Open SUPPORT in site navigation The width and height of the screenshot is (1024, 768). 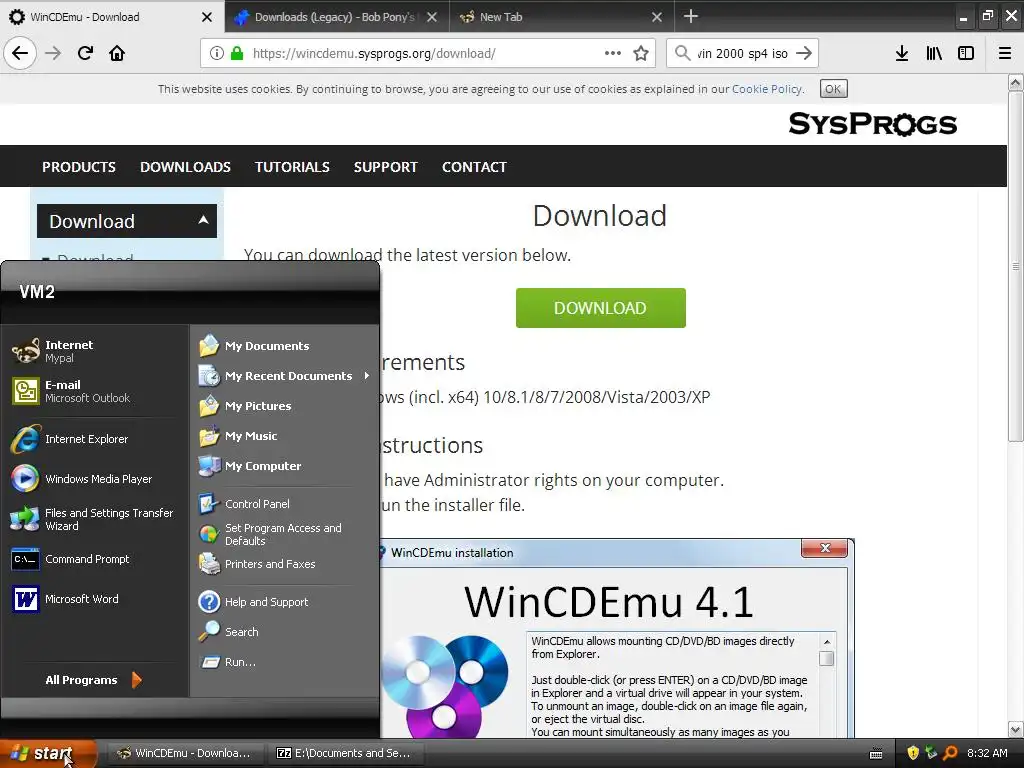point(385,167)
